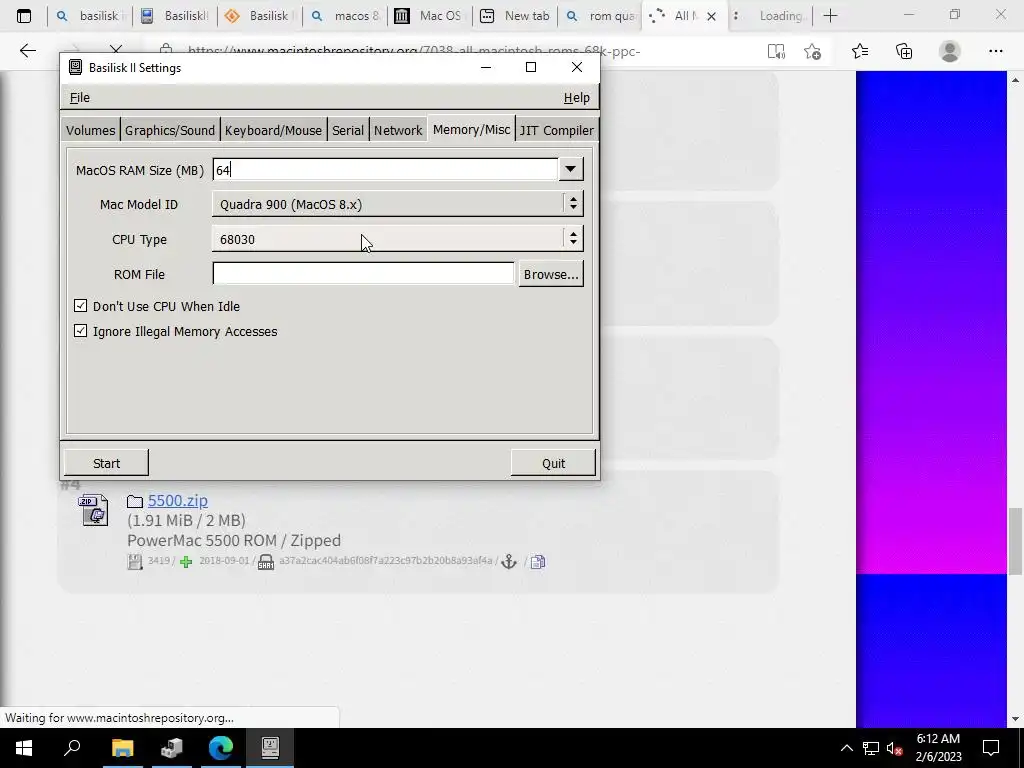Image resolution: width=1024 pixels, height=768 pixels.
Task: Click the ROM File text field
Action: click(x=363, y=274)
